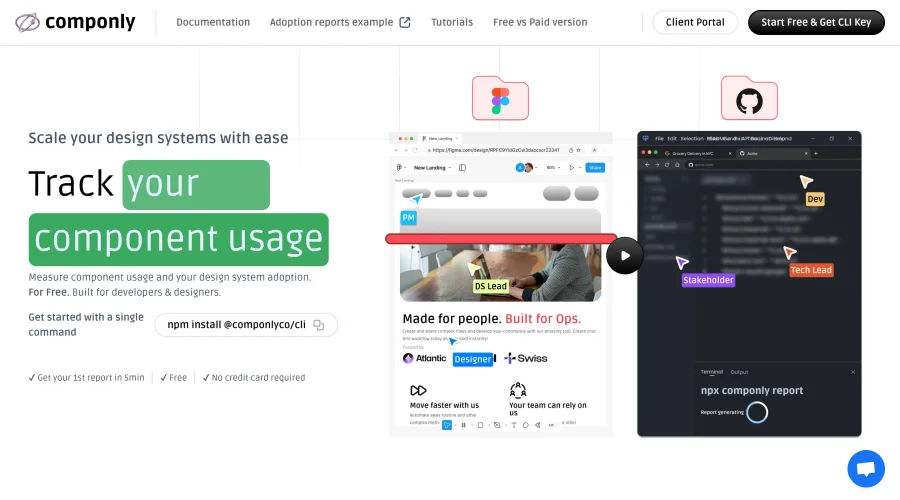Screen dimensions: 900x500
Task: Open the Figma folder icon
Action: pos(500,98)
